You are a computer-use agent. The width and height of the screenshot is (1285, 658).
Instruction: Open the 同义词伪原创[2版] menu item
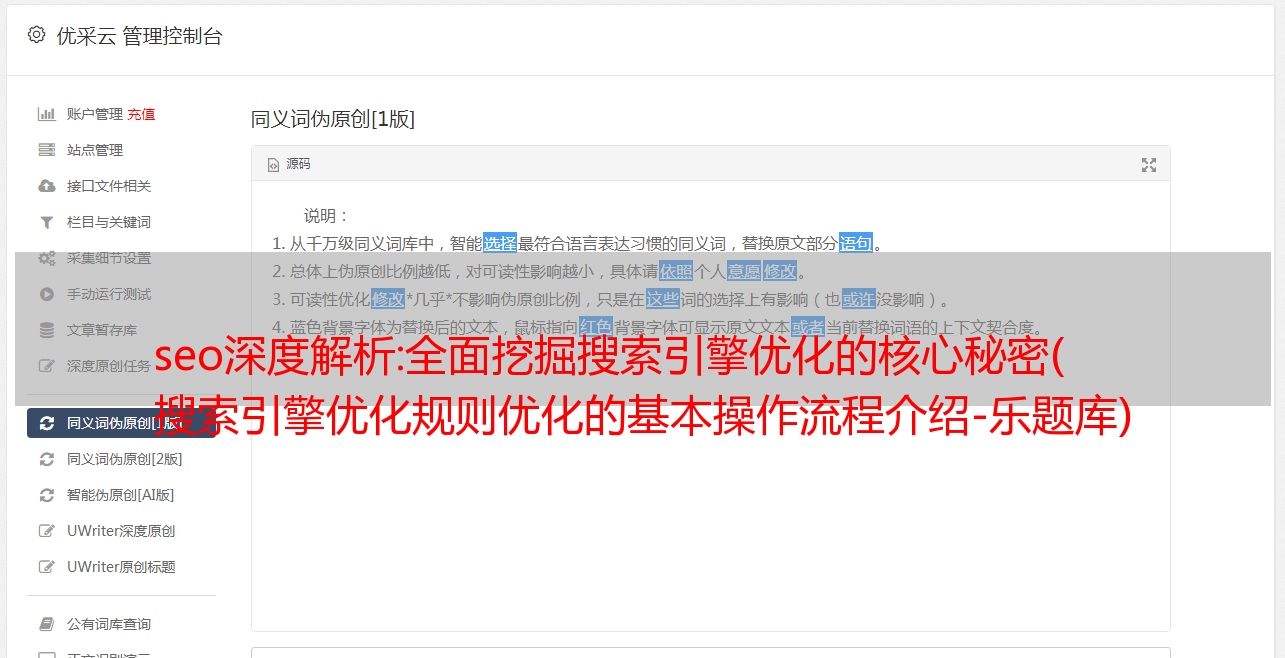point(124,459)
